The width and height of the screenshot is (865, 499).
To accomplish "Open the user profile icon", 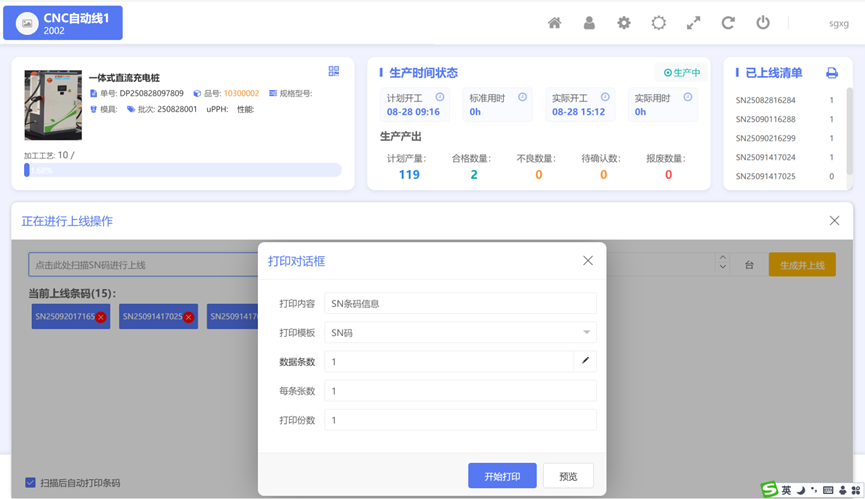I will [x=589, y=23].
